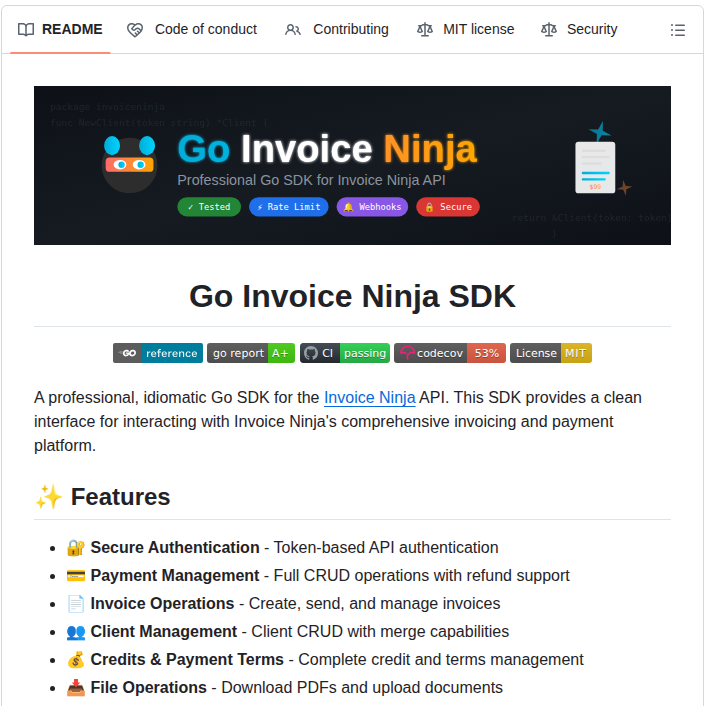Click the inbox emoji for File Operations

(x=76, y=688)
